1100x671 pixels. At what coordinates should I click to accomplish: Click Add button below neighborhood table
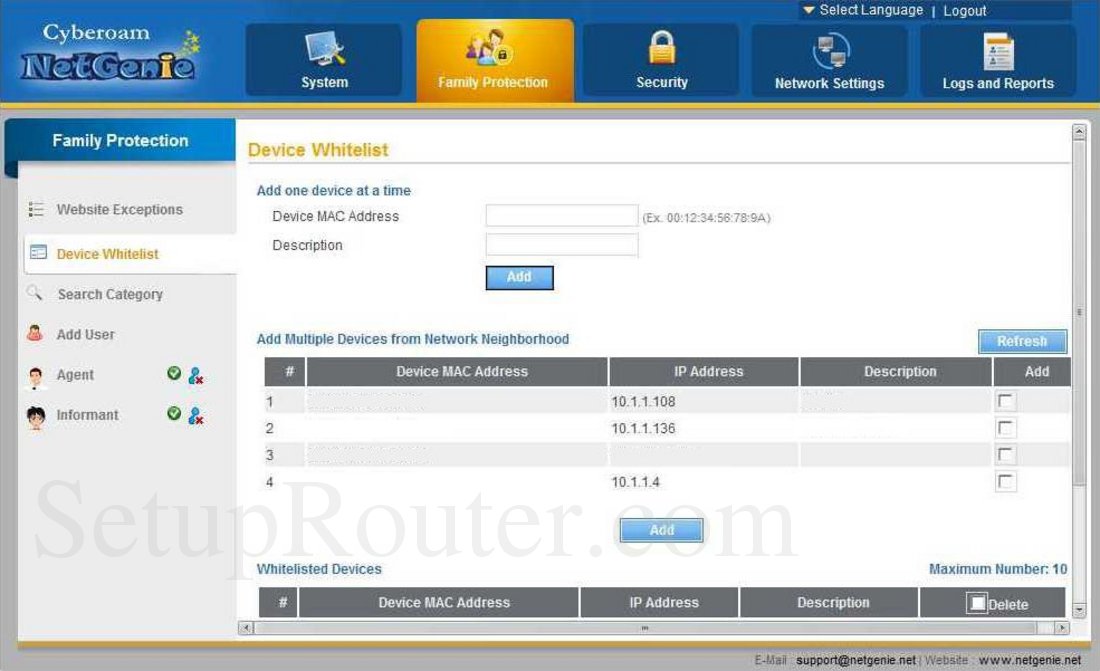(661, 531)
